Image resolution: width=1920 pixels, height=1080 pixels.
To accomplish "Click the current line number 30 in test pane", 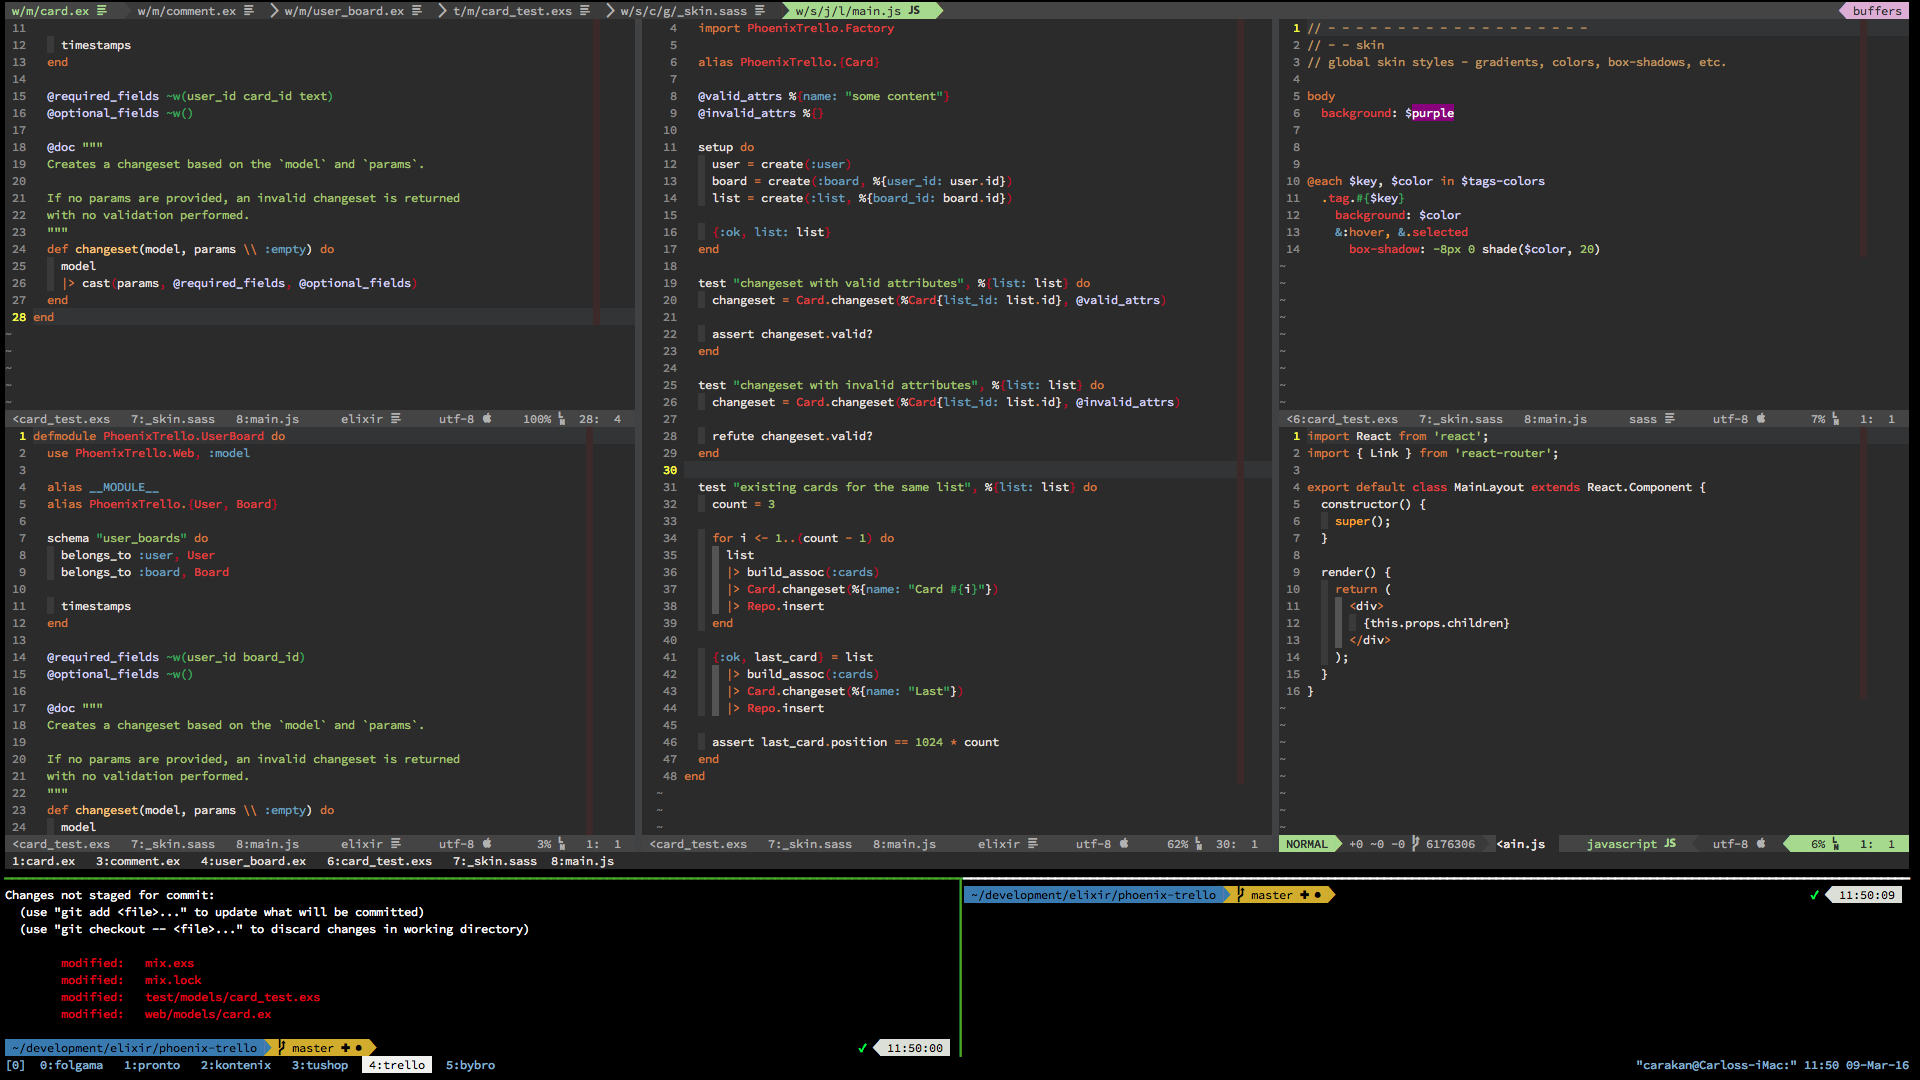I will pyautogui.click(x=670, y=470).
